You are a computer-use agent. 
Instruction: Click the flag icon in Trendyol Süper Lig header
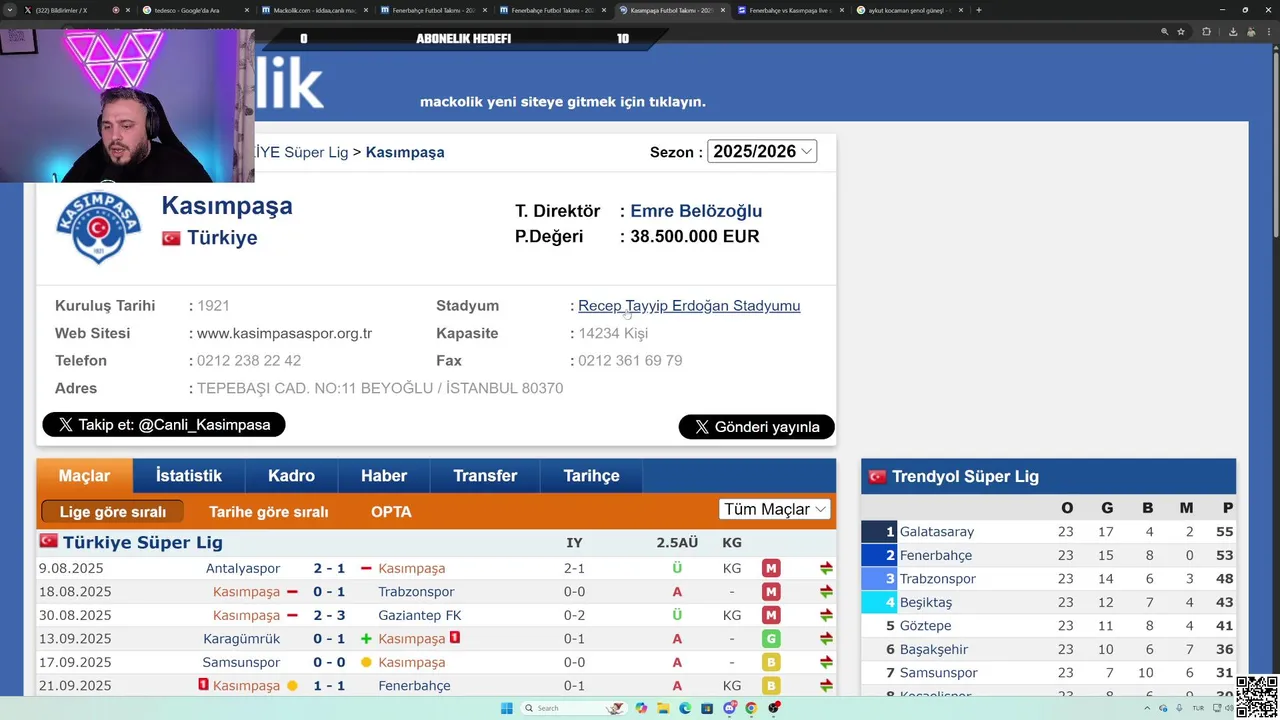[x=877, y=477]
